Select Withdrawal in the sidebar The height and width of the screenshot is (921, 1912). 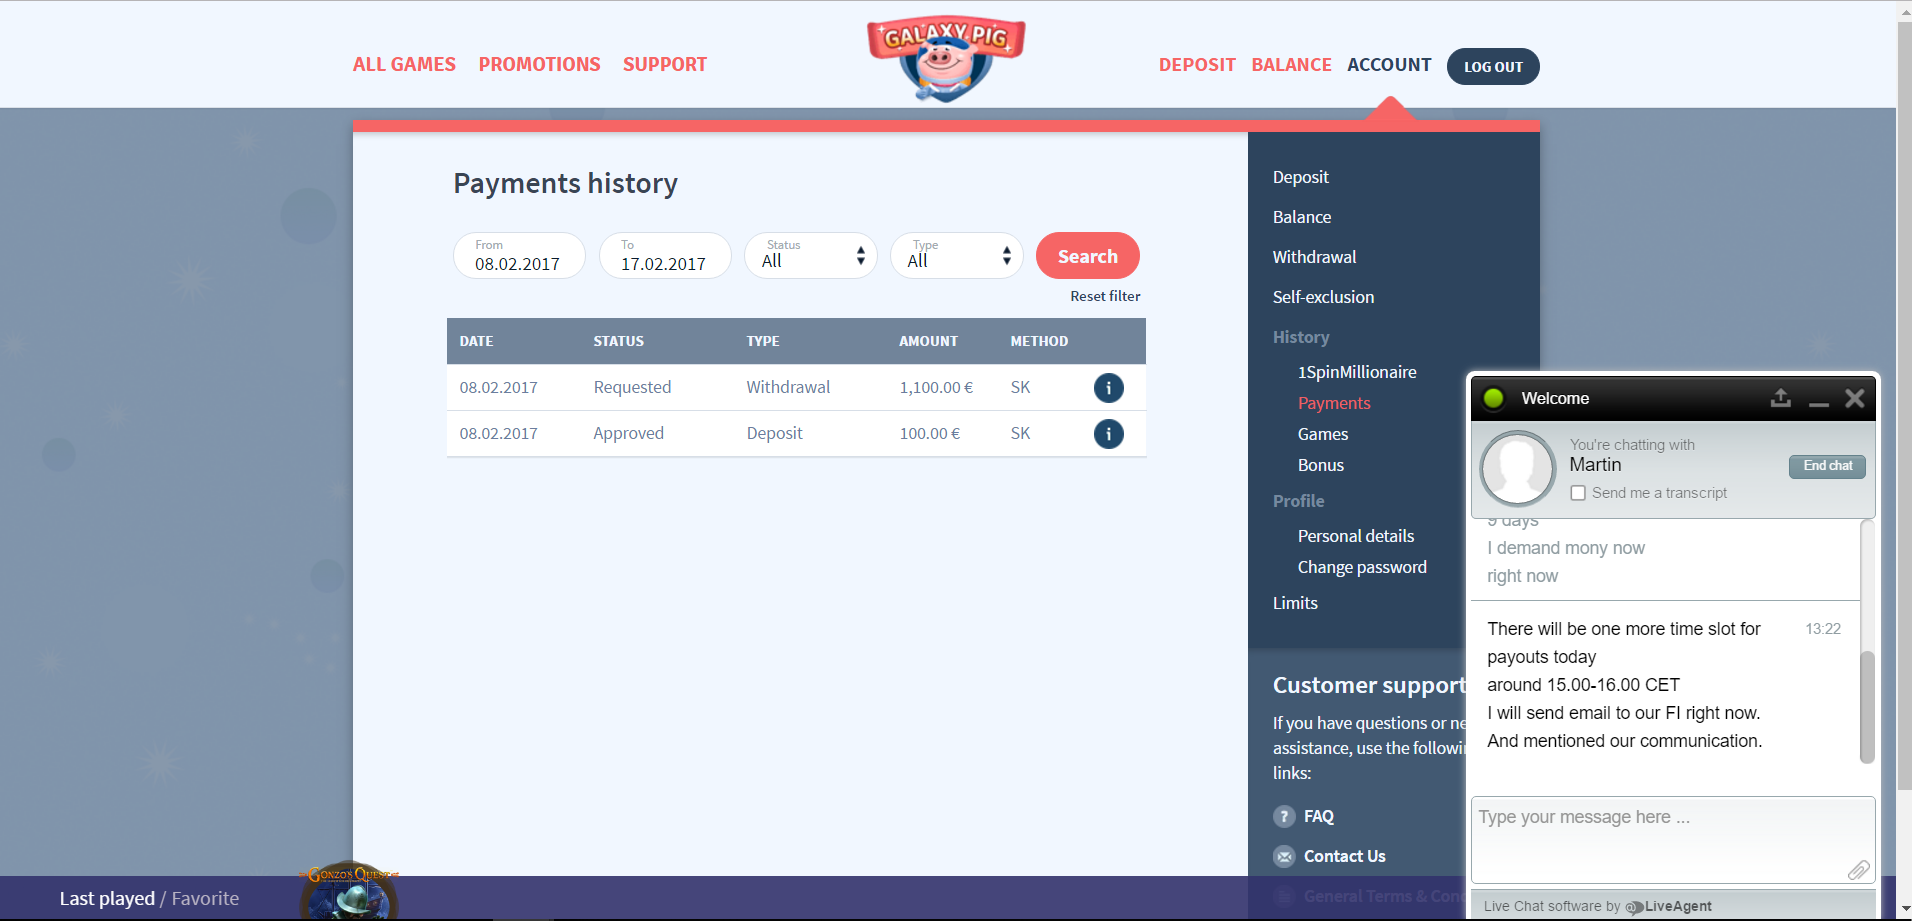(1314, 257)
